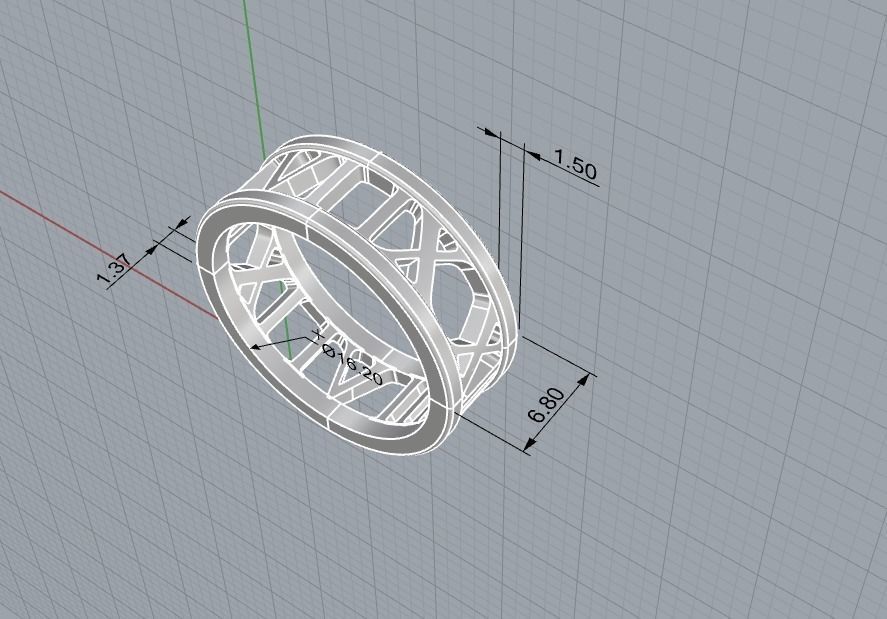Select the 1.50 dimension text
This screenshot has width=887, height=619.
[574, 165]
